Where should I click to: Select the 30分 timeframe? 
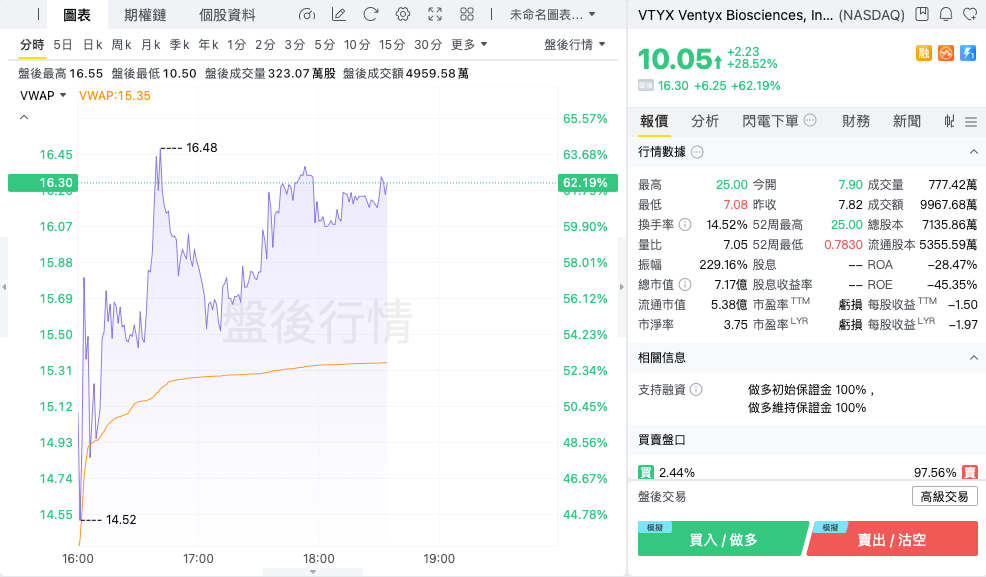[x=428, y=45]
